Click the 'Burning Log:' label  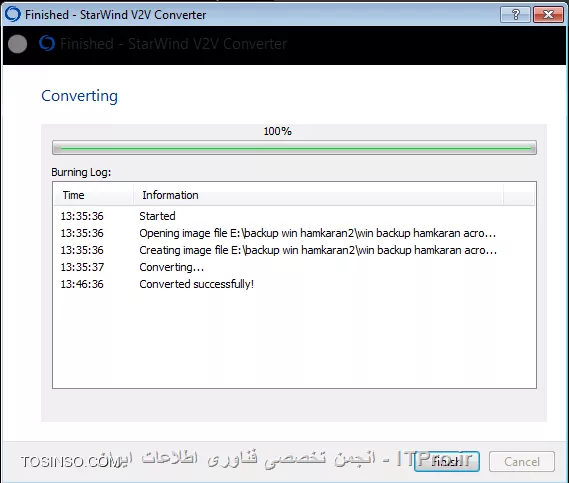81,172
